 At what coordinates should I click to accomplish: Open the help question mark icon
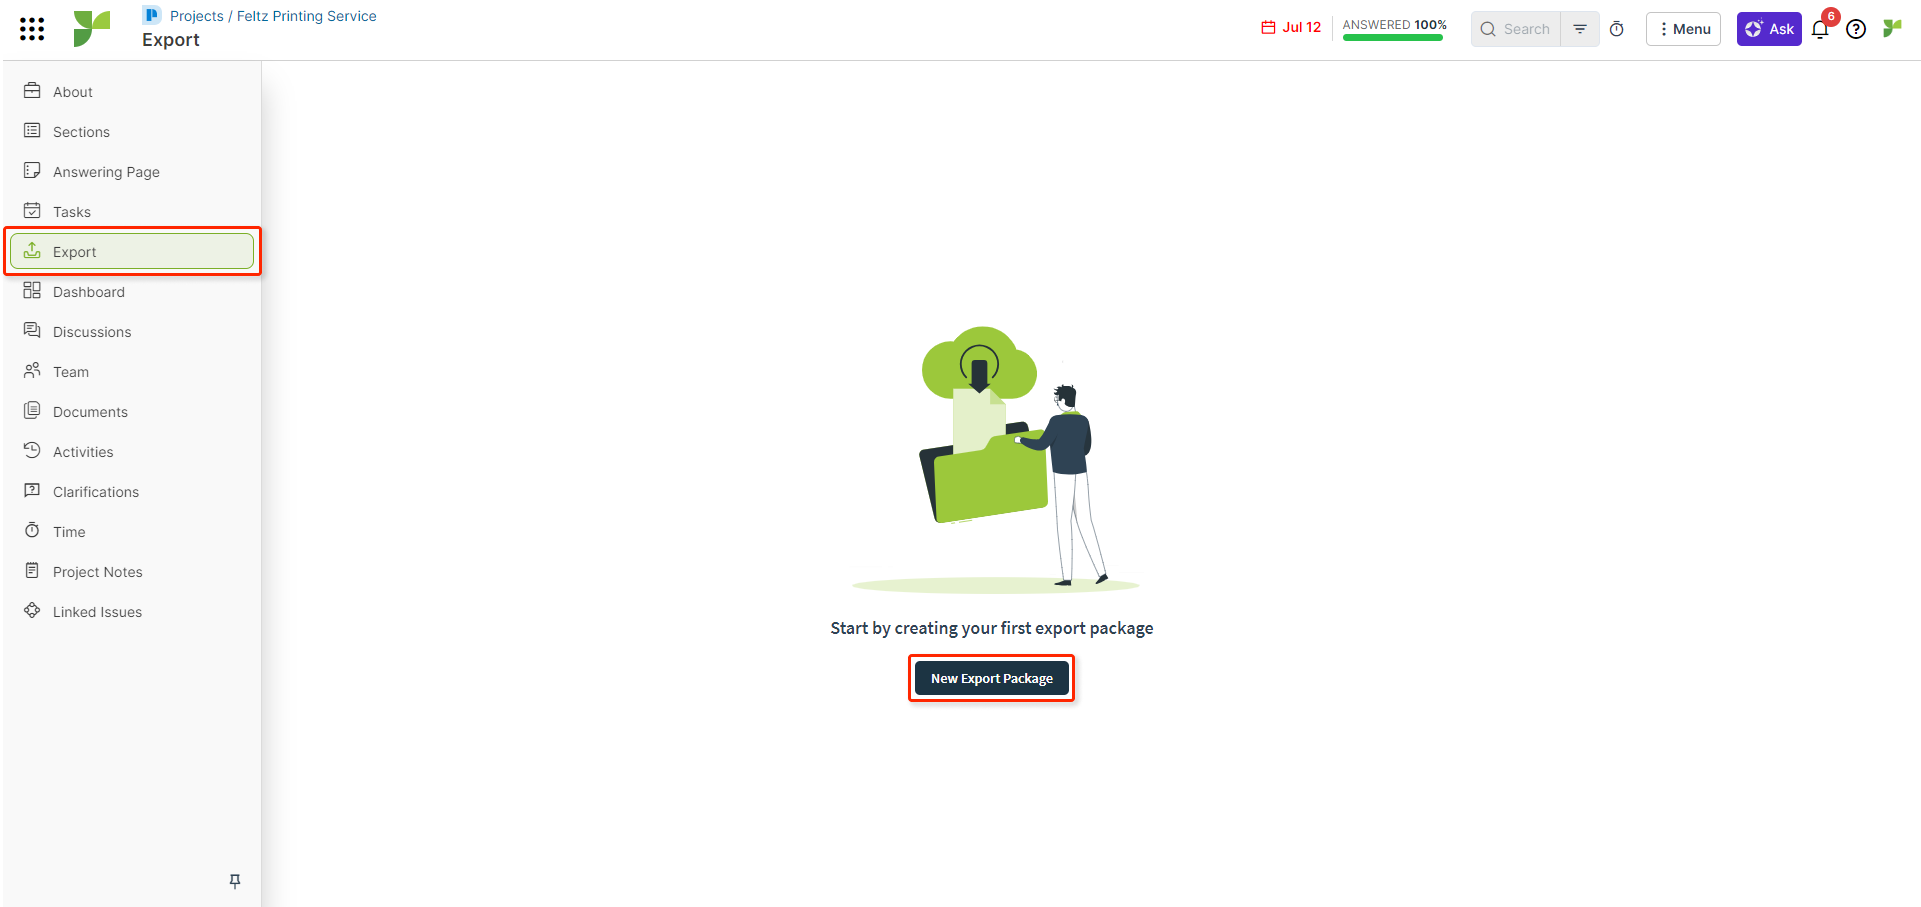(x=1856, y=29)
